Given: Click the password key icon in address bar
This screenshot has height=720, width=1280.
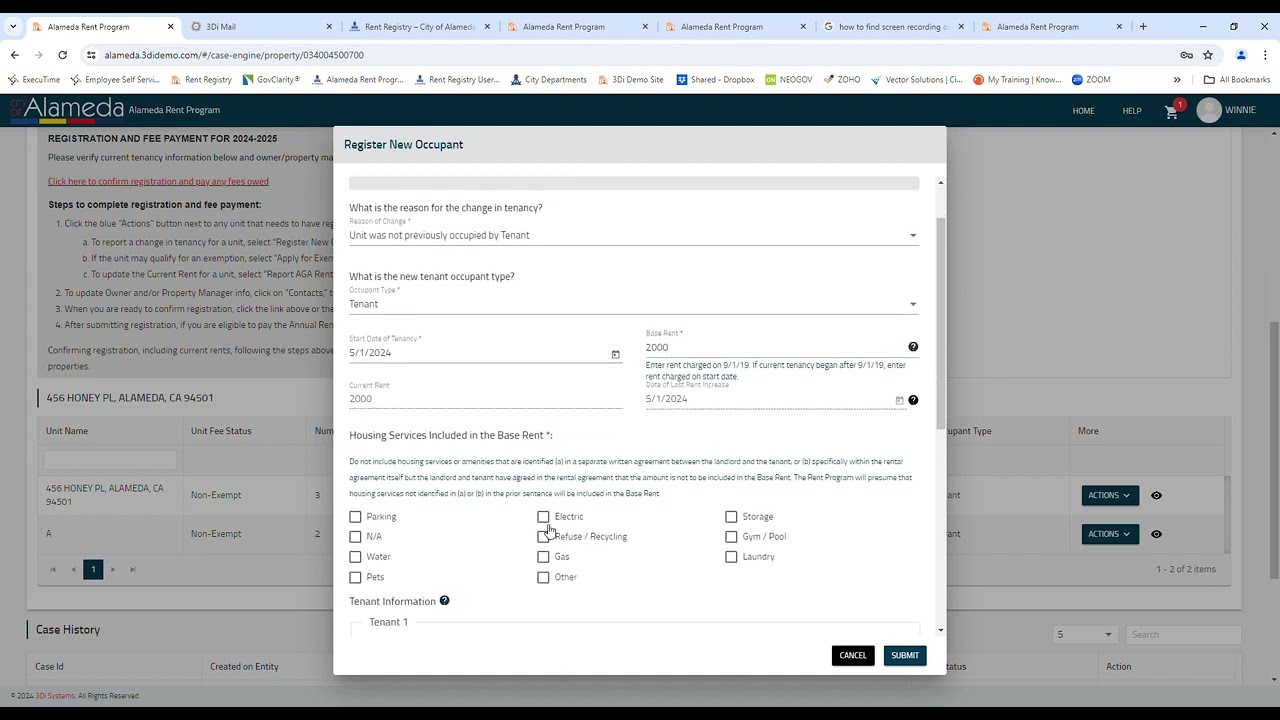Looking at the screenshot, I should pyautogui.click(x=1186, y=55).
